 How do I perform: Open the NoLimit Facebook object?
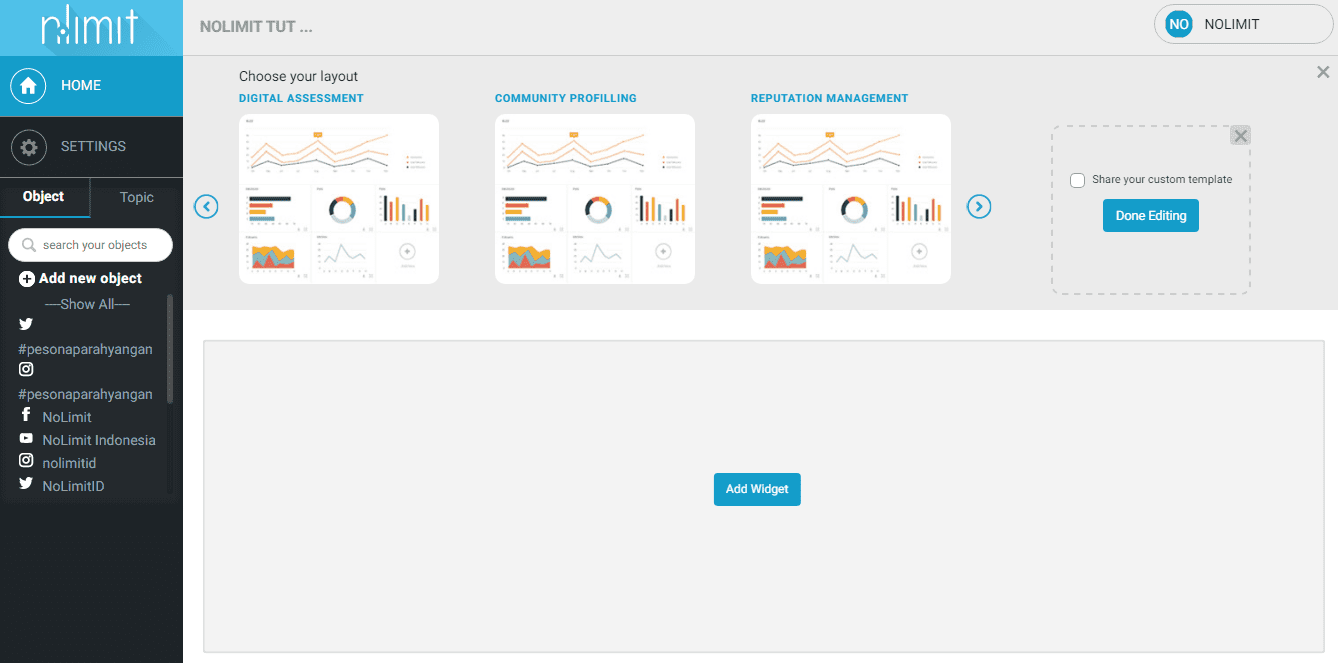(56, 416)
